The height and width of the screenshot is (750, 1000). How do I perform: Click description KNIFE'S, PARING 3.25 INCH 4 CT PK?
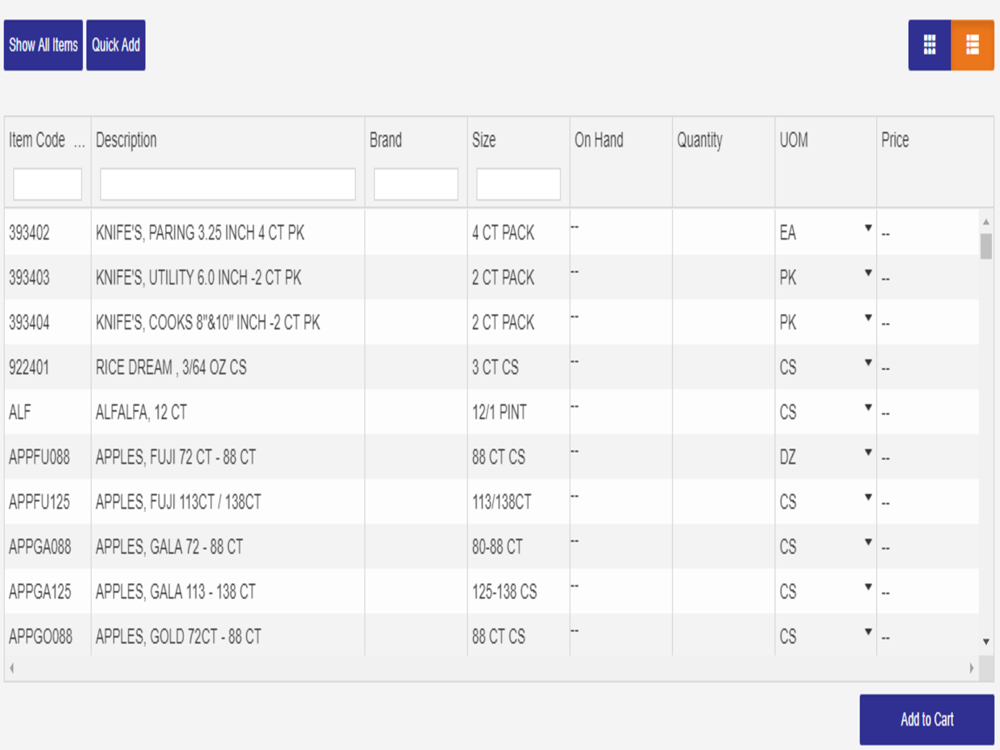tap(200, 233)
